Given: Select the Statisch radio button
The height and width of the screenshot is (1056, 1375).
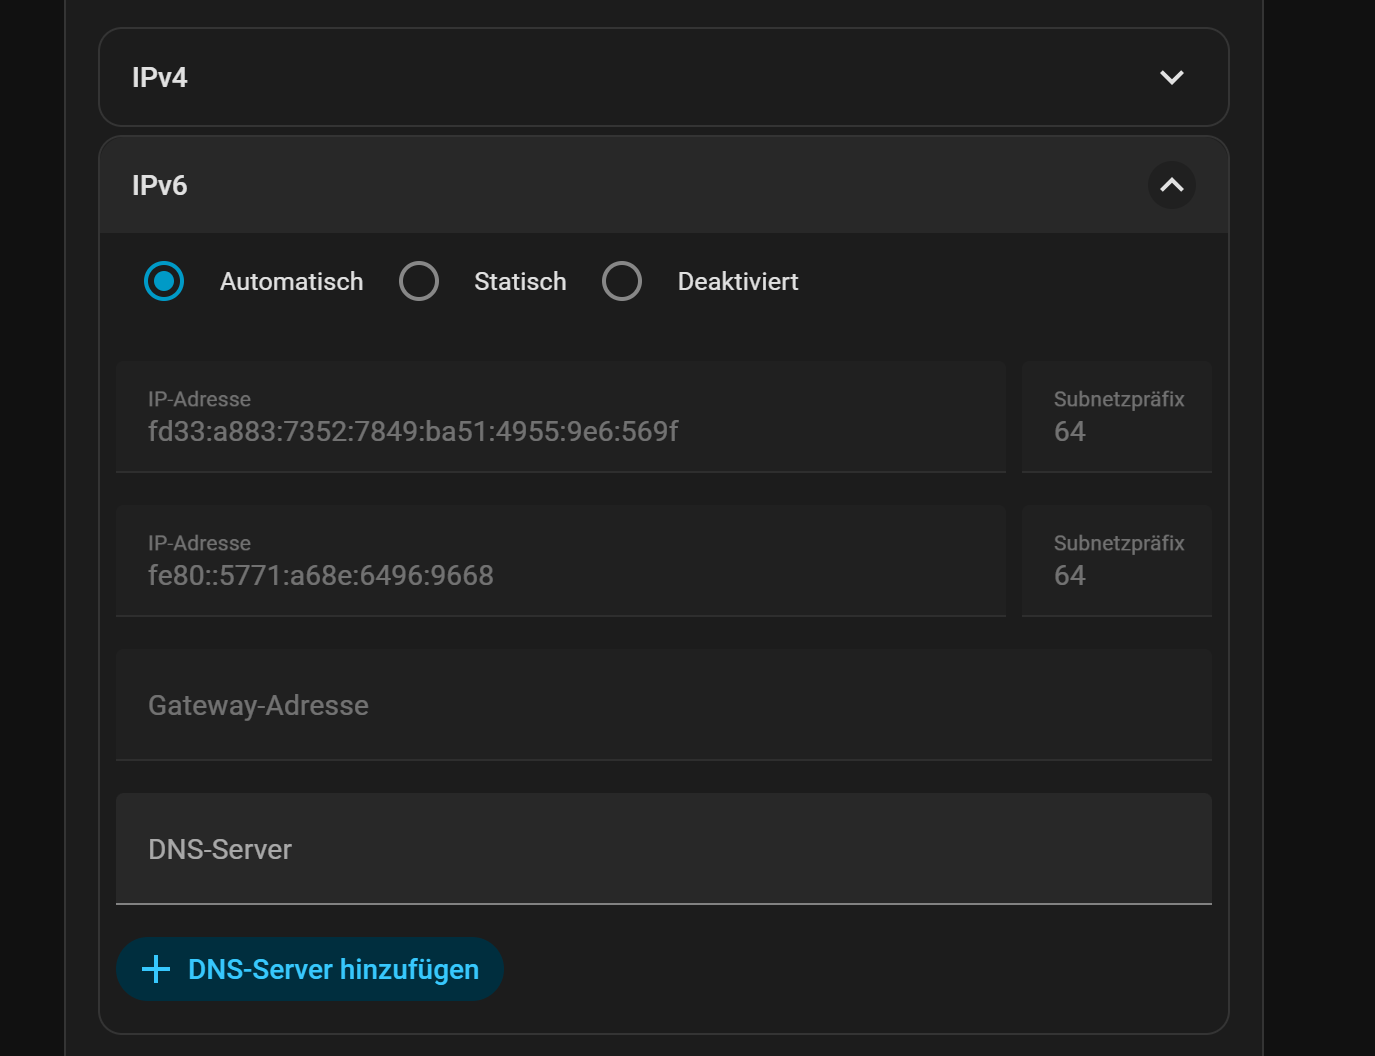Looking at the screenshot, I should point(419,282).
